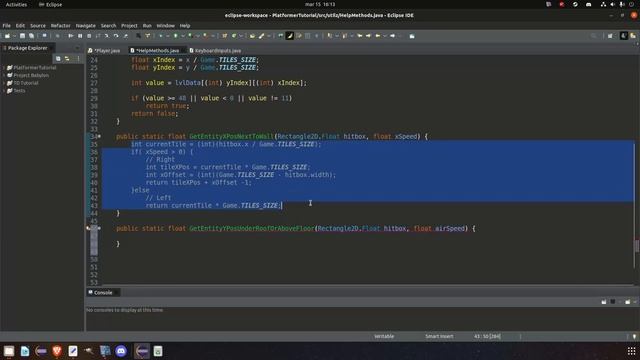Collapse the GetEntityYPosUnderRoofOrAboveFloor method fold

pyautogui.click(x=99, y=228)
